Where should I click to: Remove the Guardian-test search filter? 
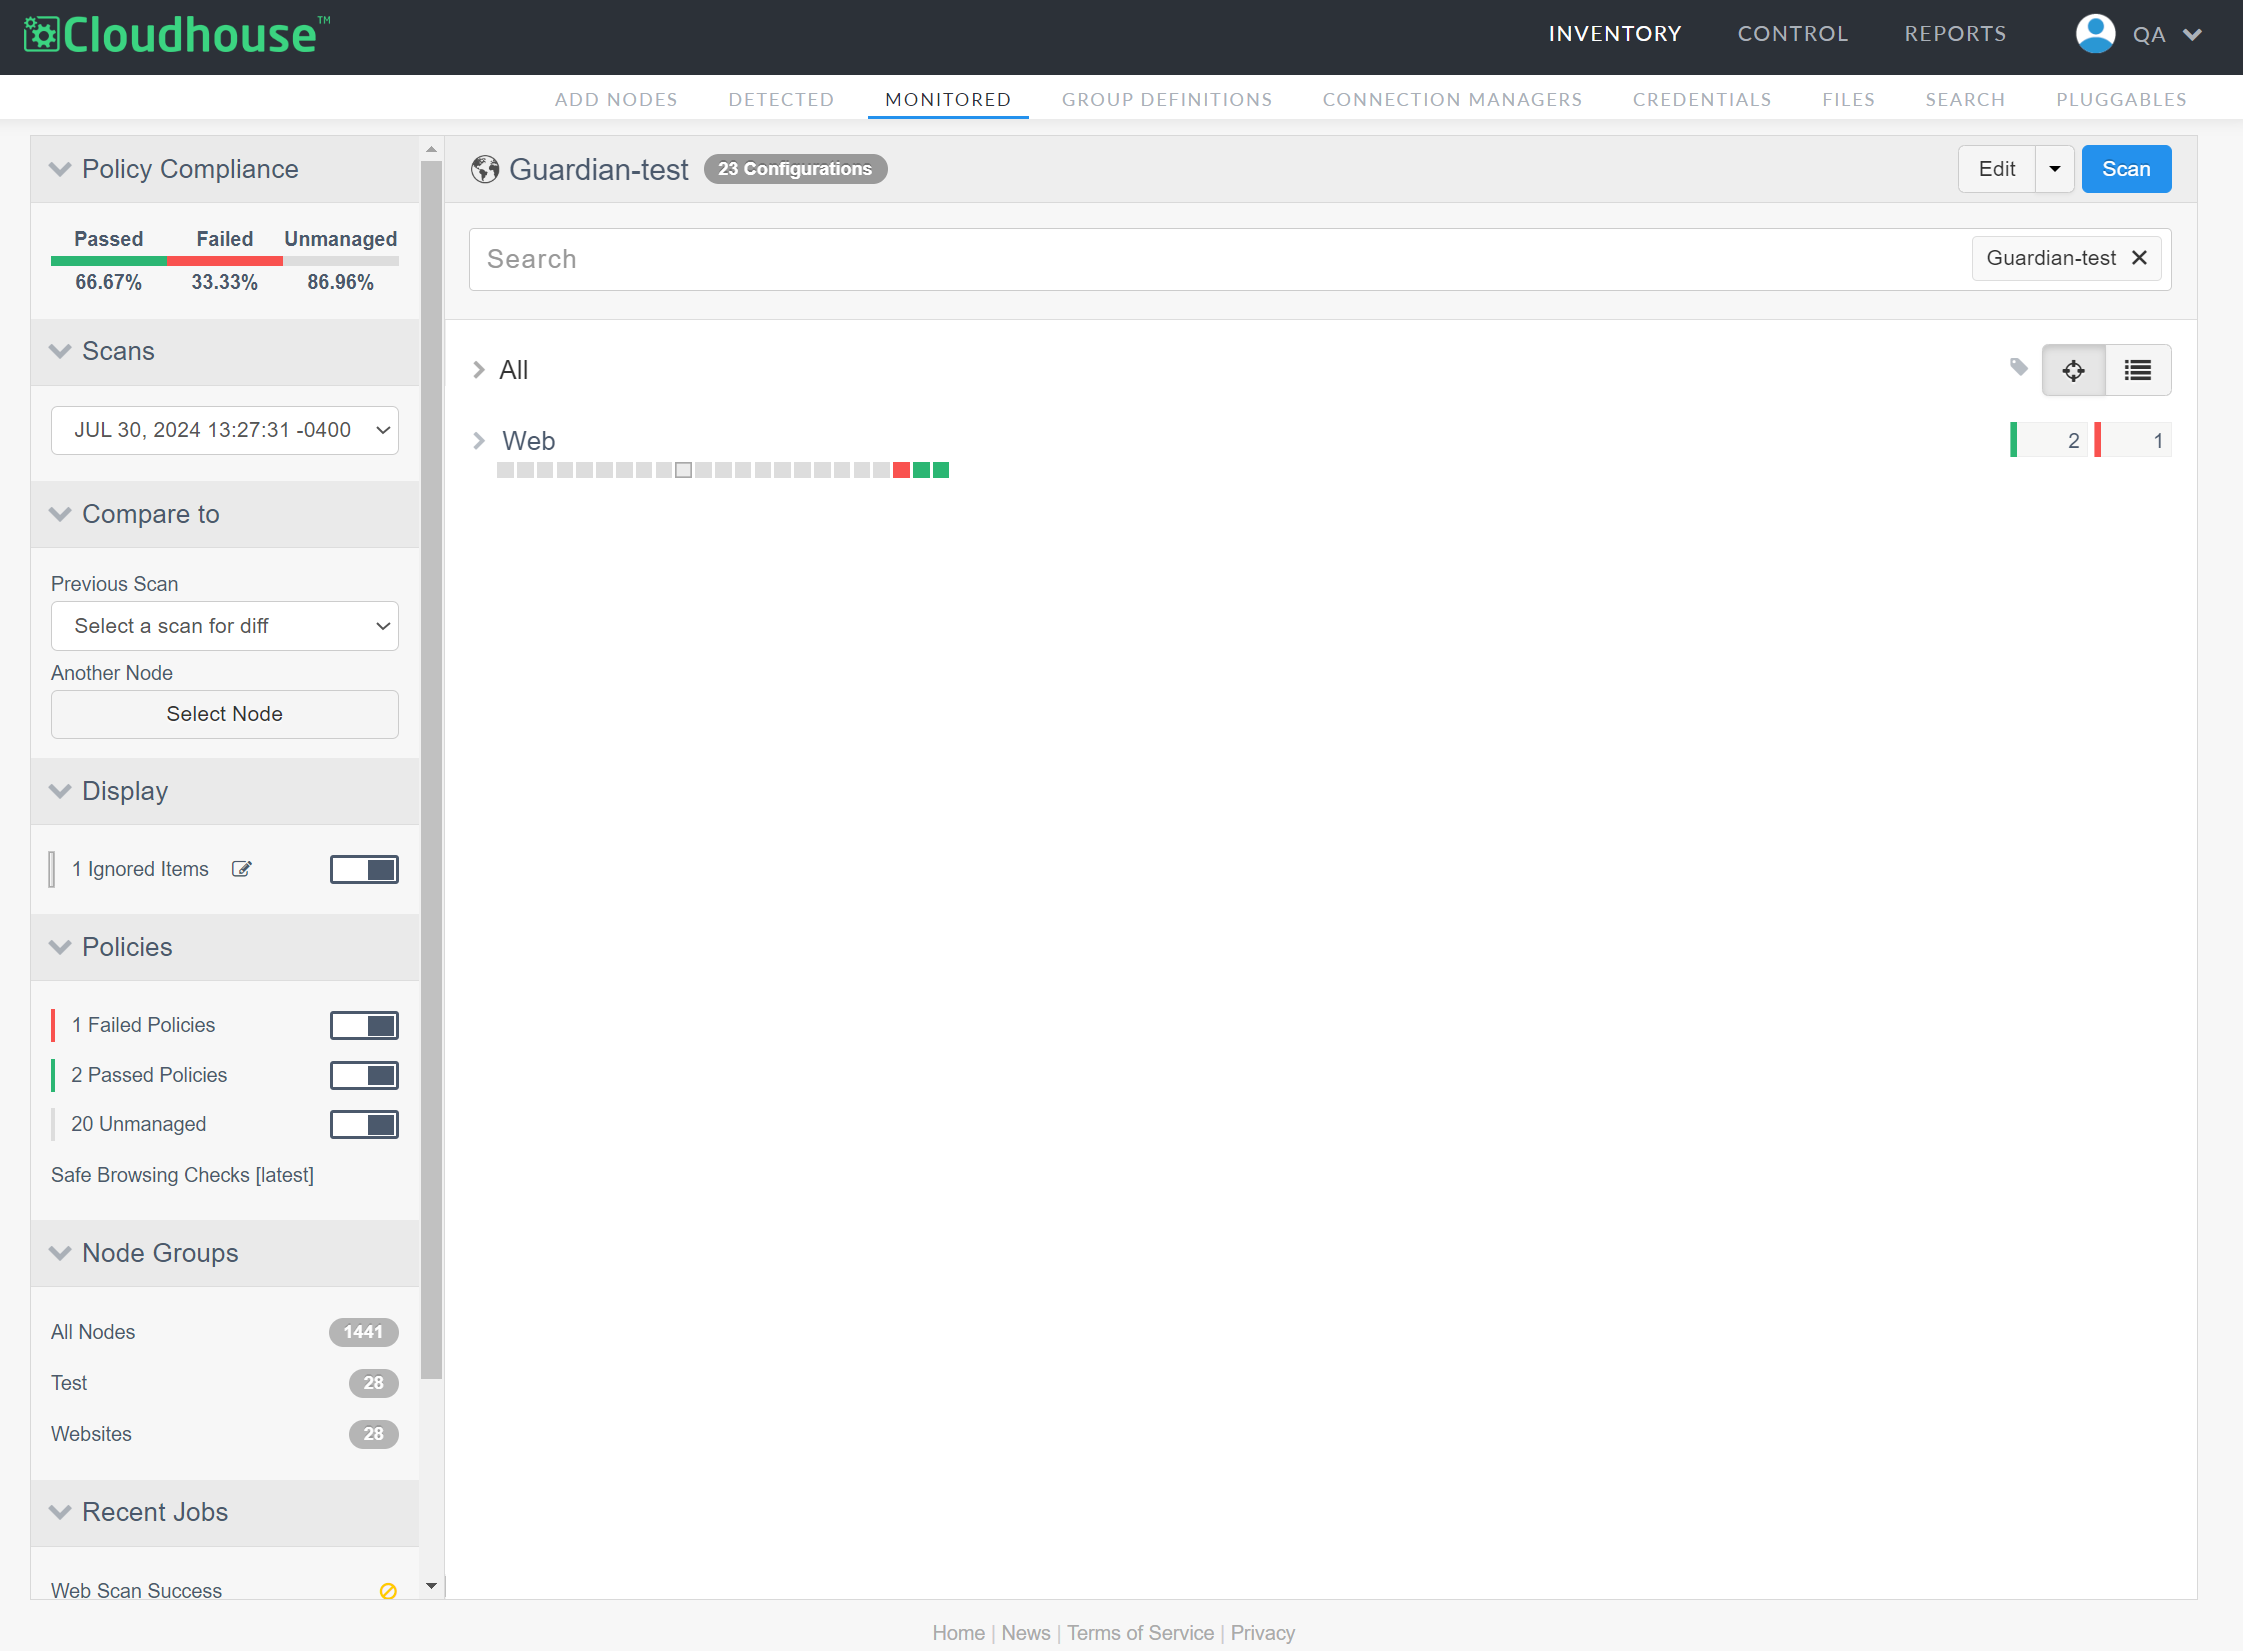(x=2139, y=258)
